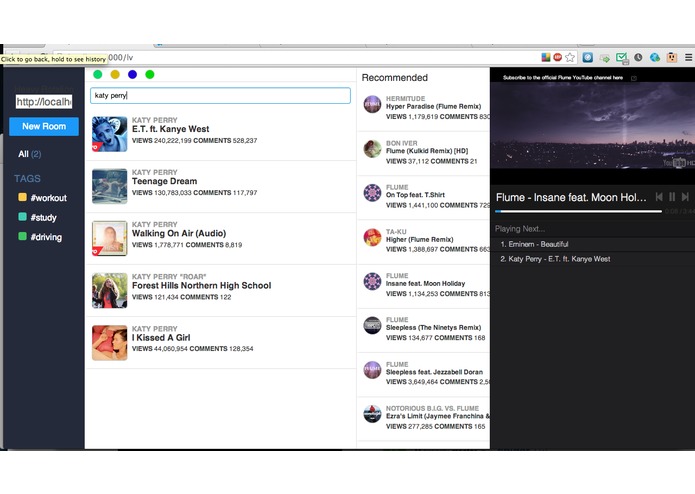Click the I Kissed A Girl title

(x=161, y=338)
